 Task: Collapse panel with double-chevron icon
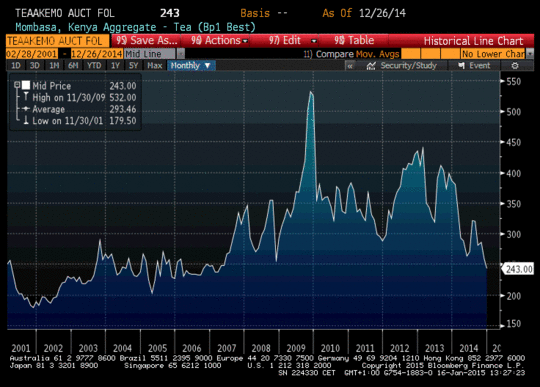point(350,65)
